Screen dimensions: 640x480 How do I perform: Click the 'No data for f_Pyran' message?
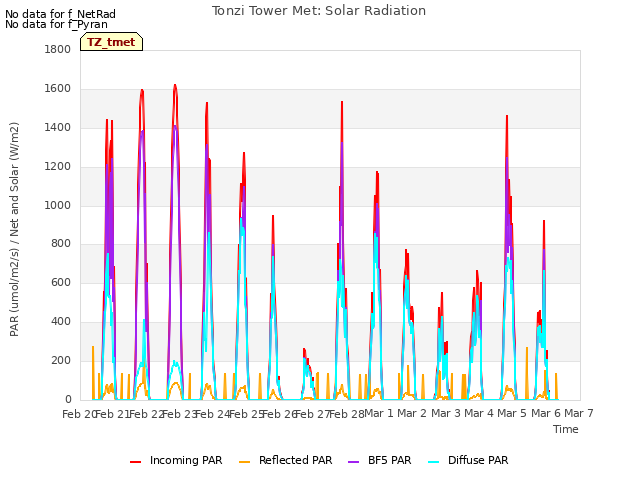click(x=56, y=24)
